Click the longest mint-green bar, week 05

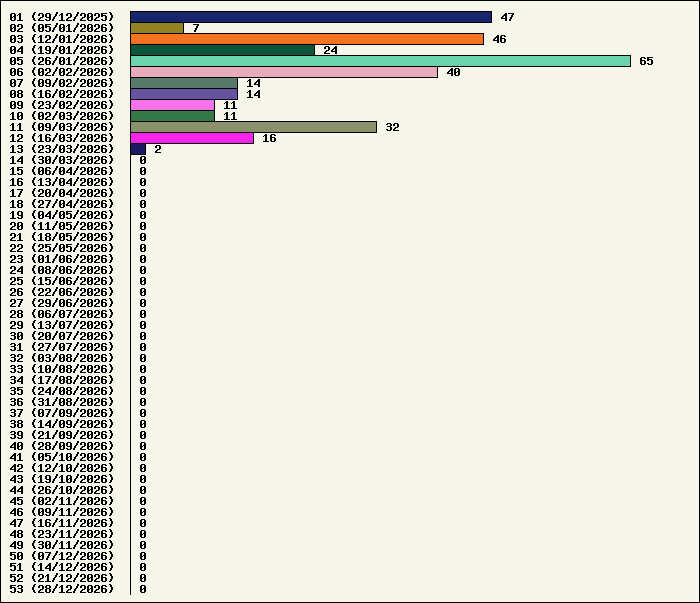(380, 61)
